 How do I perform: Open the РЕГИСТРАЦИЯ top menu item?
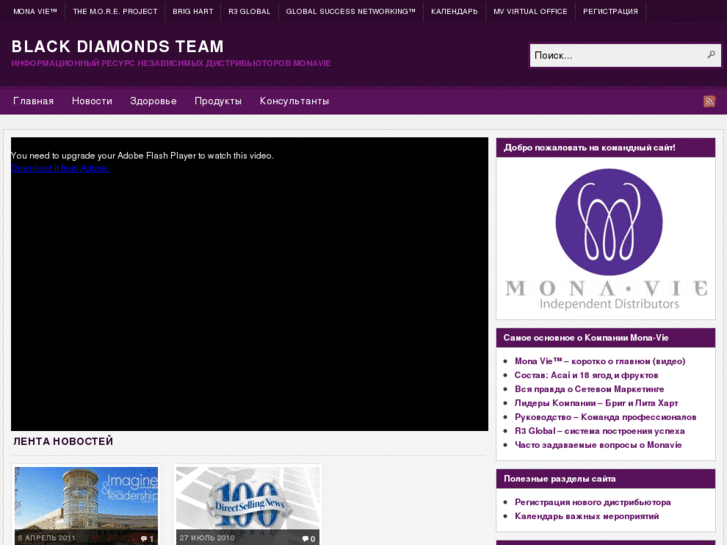[610, 11]
